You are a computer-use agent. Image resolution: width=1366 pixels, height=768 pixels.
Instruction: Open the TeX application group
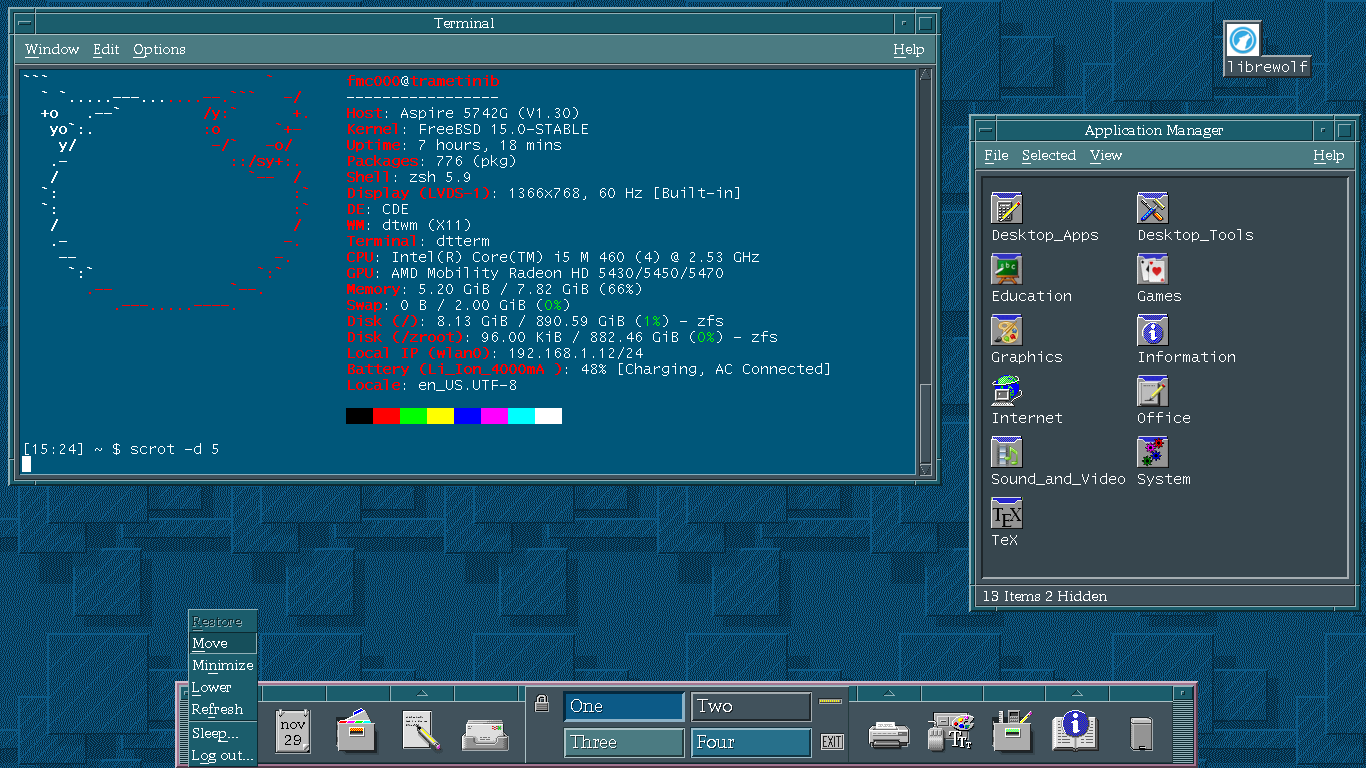pos(1006,514)
